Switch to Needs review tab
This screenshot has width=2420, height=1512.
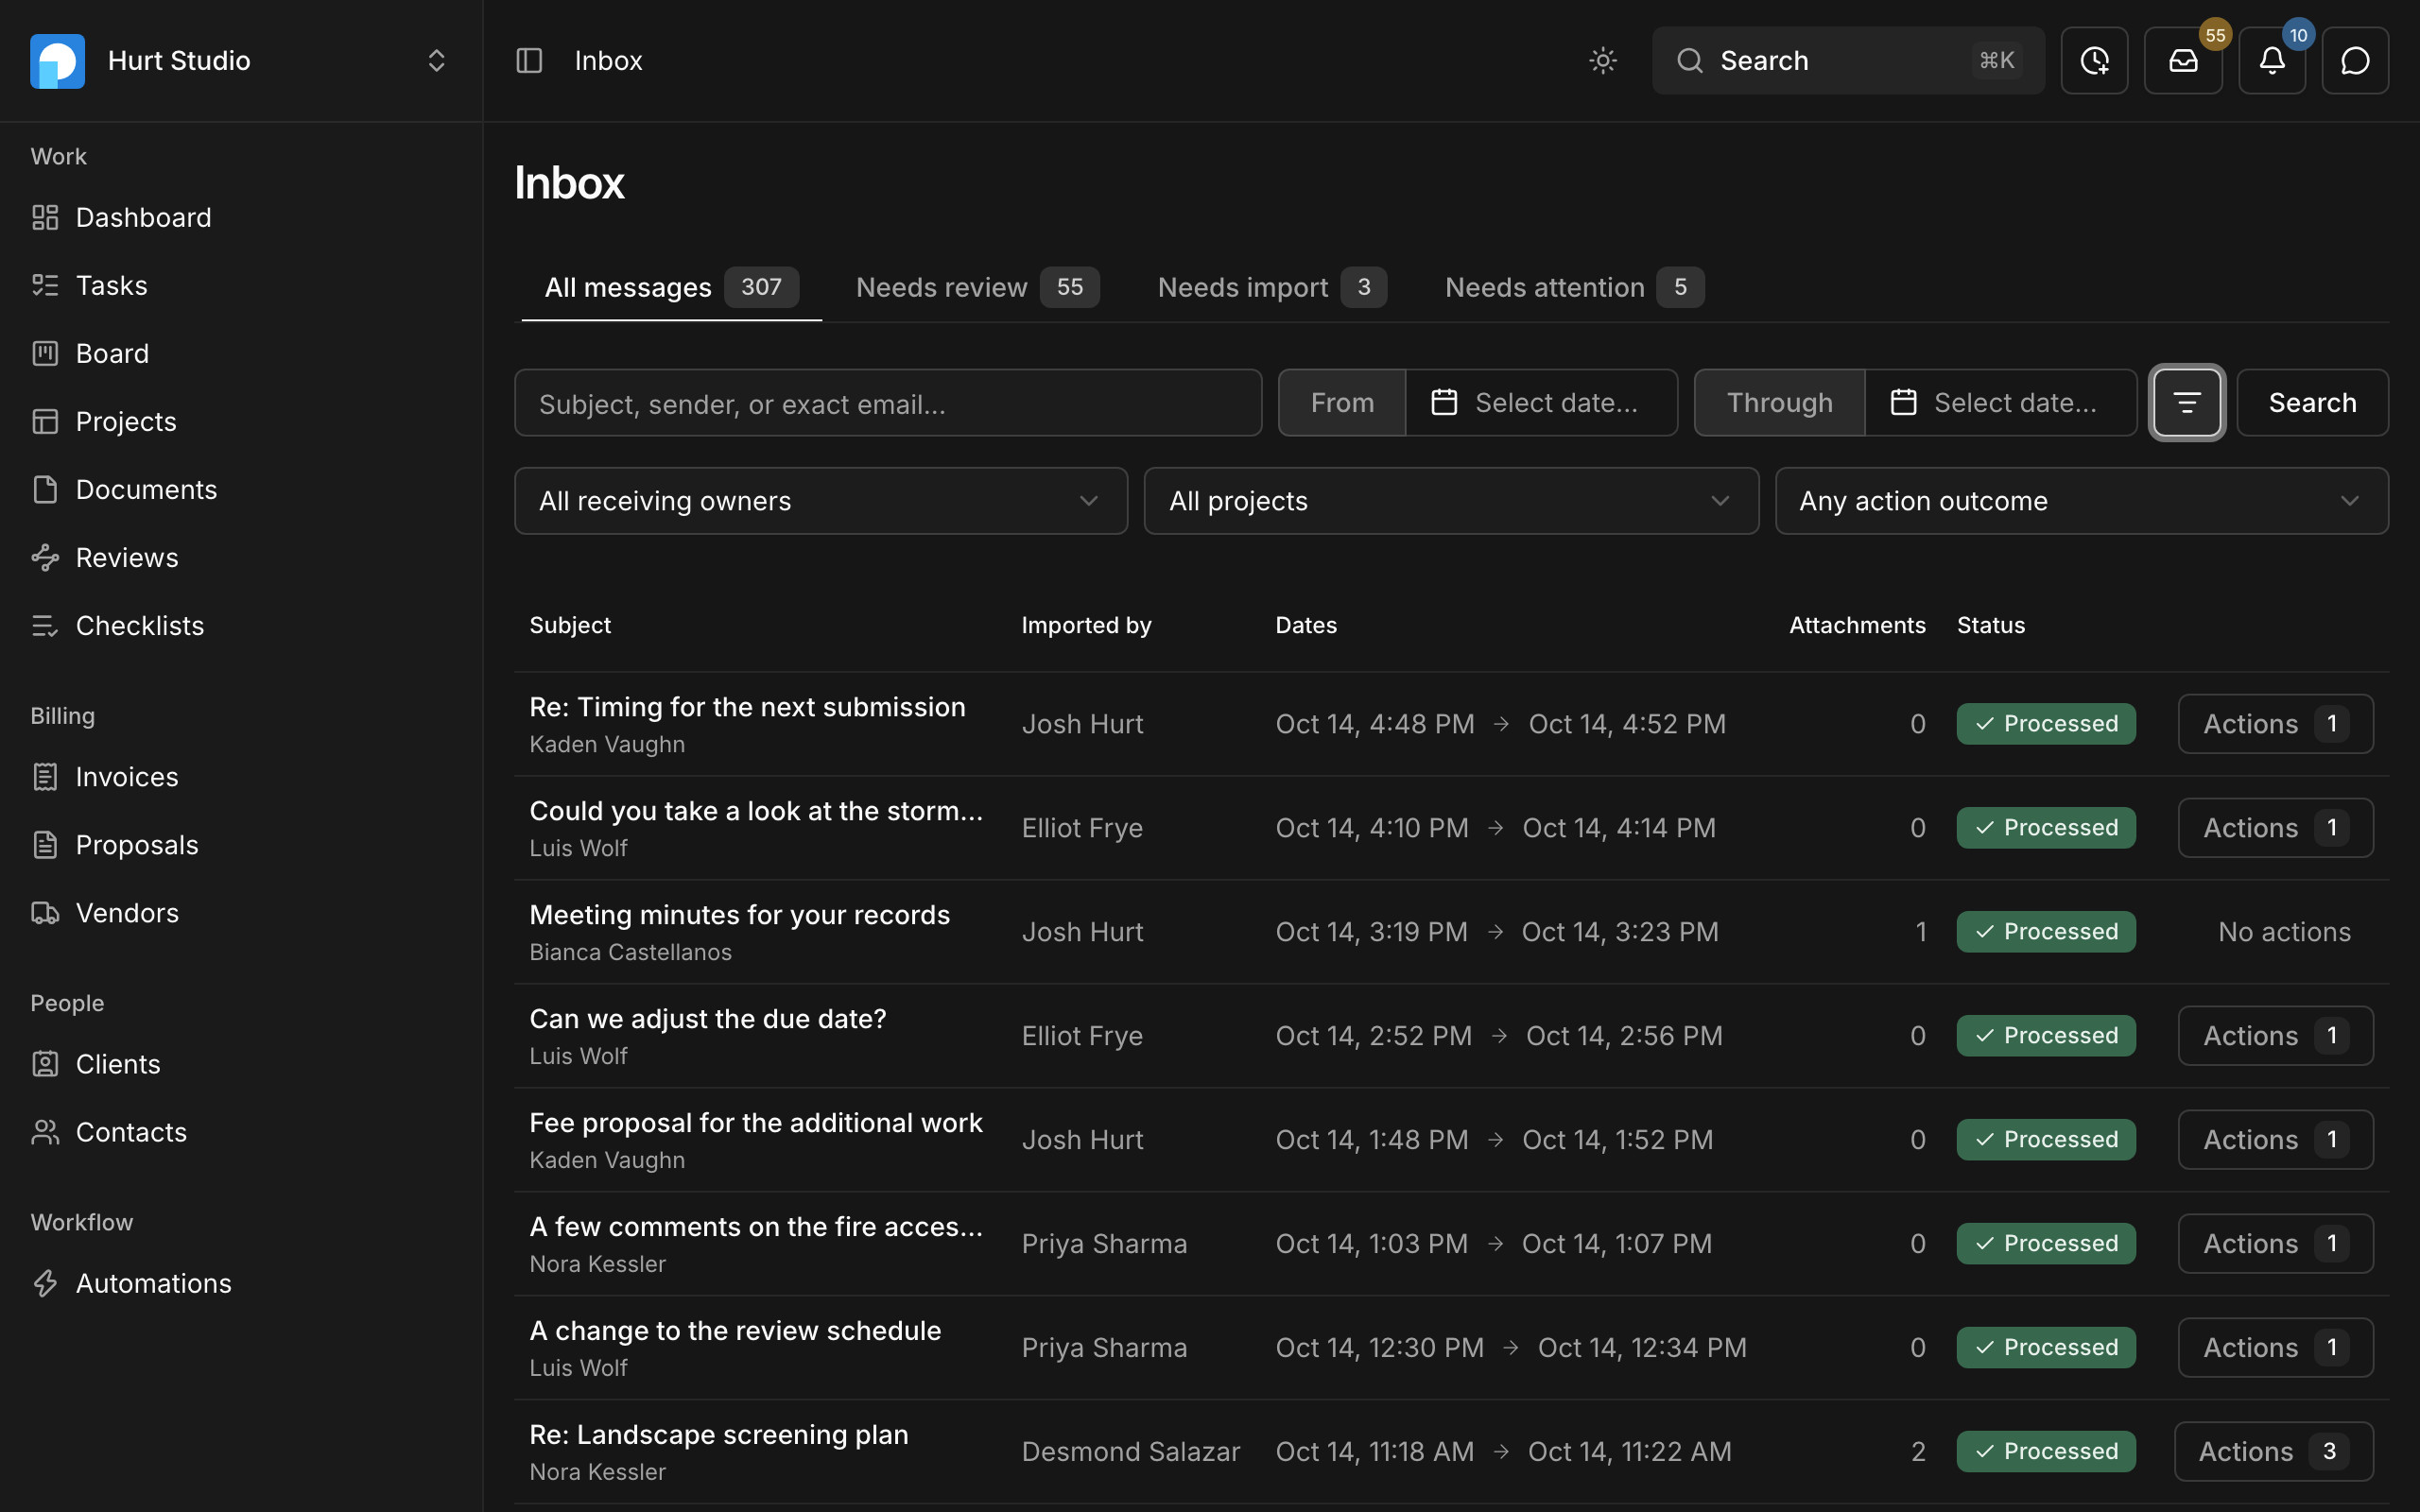click(x=977, y=287)
